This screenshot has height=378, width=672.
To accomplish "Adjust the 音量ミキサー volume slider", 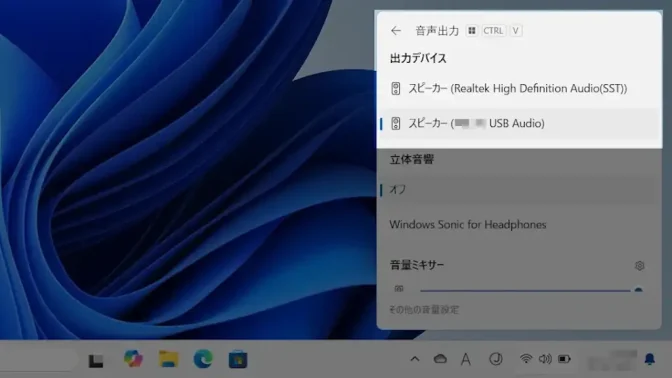I will point(531,290).
